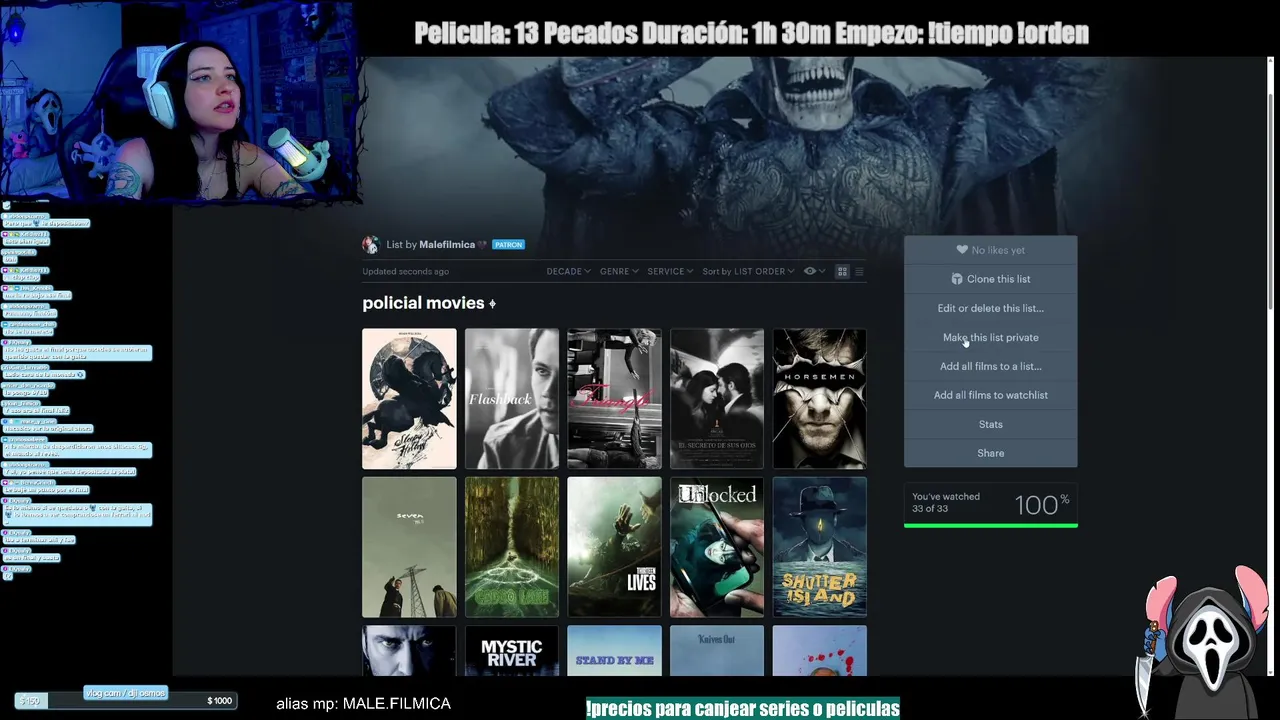Open the Knives Out poster
The image size is (1280, 720).
[717, 651]
